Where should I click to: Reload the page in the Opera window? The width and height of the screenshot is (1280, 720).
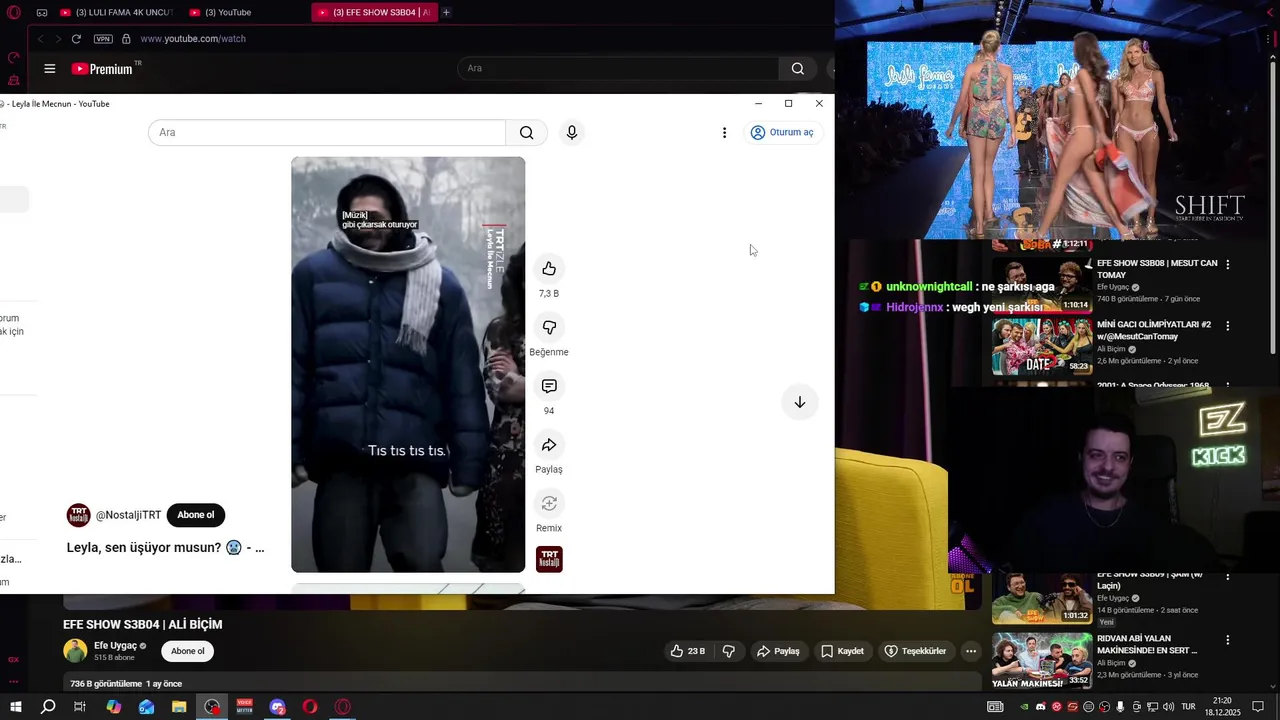pos(76,39)
